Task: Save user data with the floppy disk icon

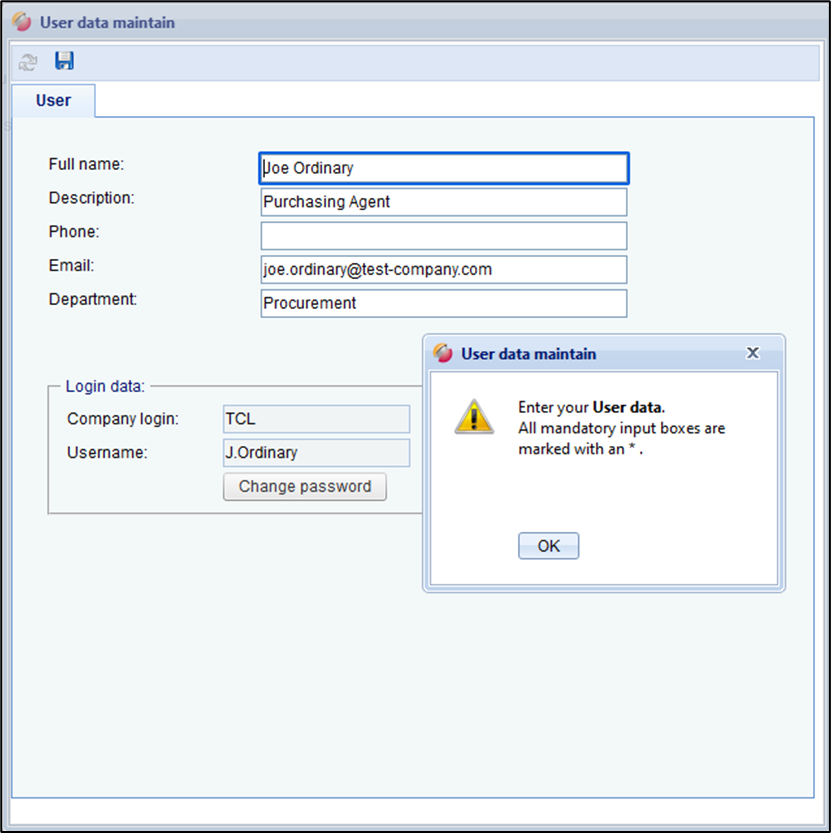Action: (64, 62)
